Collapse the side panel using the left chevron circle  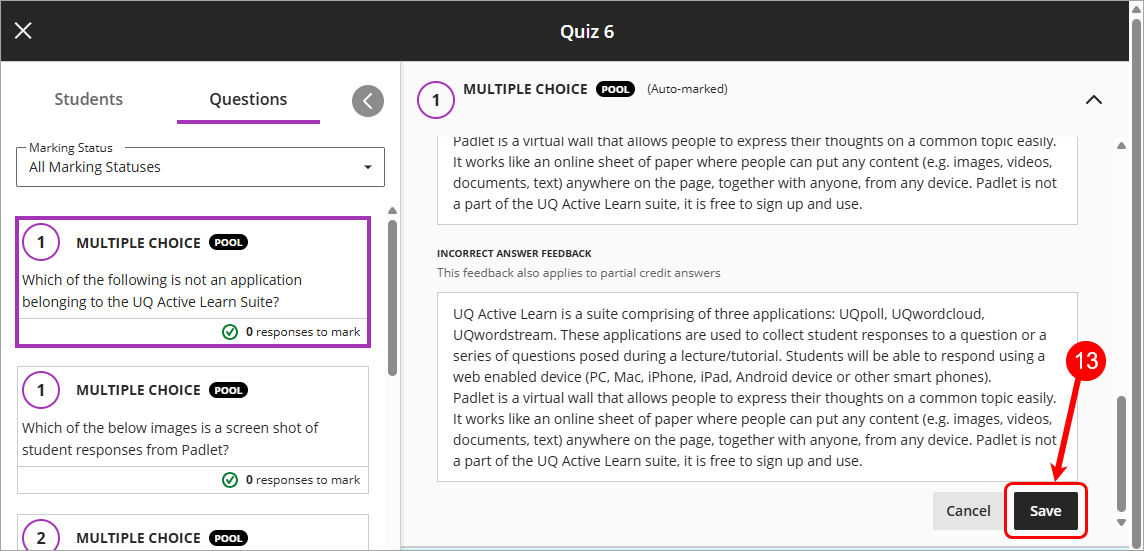pyautogui.click(x=368, y=101)
